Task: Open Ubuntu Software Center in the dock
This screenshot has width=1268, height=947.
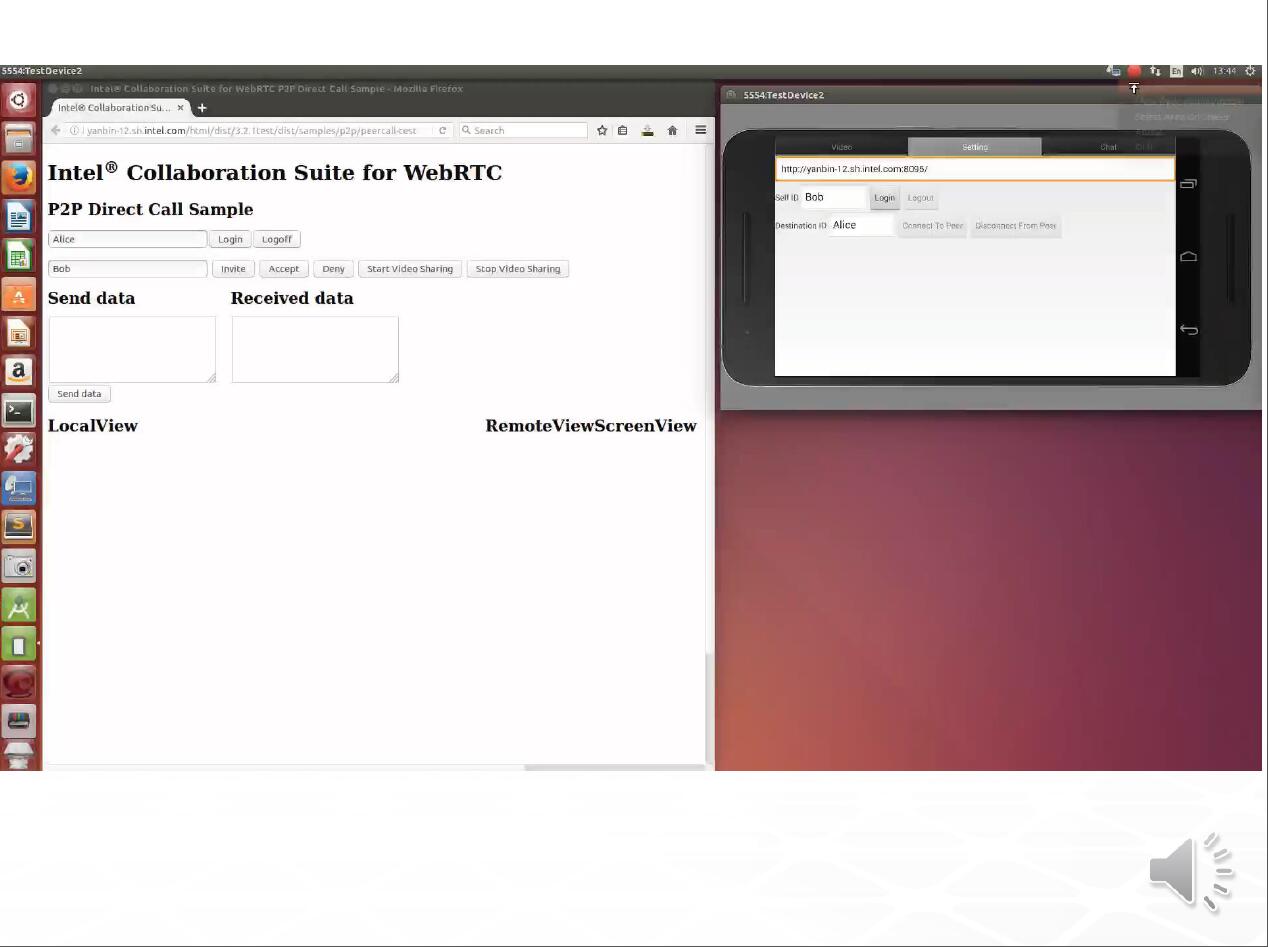Action: pyautogui.click(x=19, y=294)
